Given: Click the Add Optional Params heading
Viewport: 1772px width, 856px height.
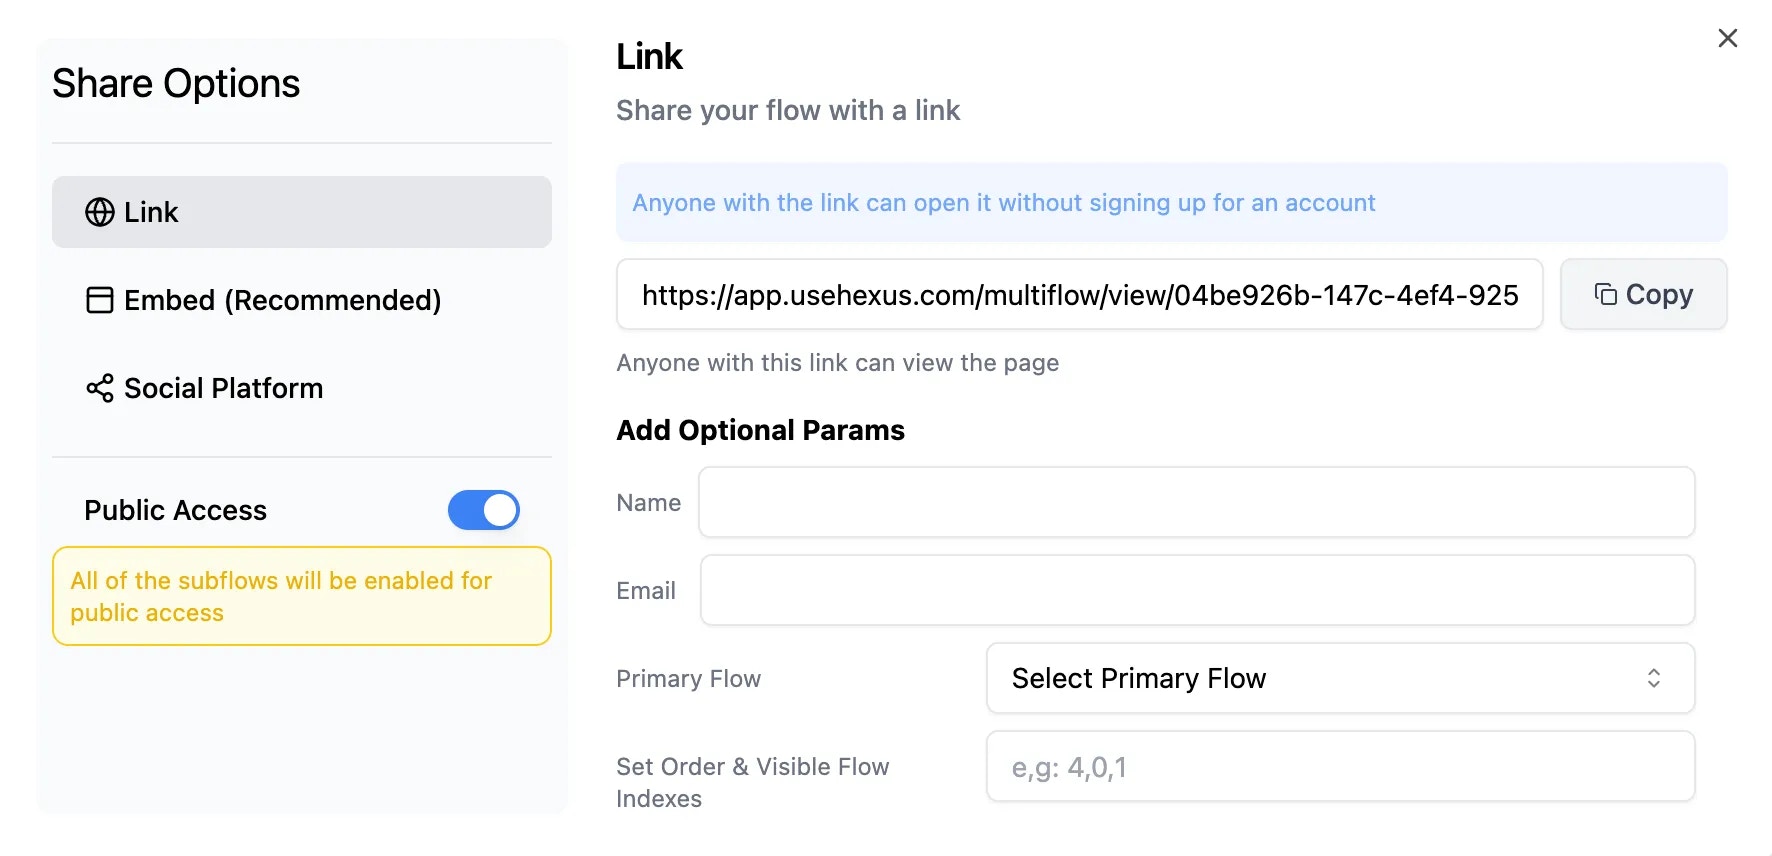Looking at the screenshot, I should pyautogui.click(x=761, y=430).
